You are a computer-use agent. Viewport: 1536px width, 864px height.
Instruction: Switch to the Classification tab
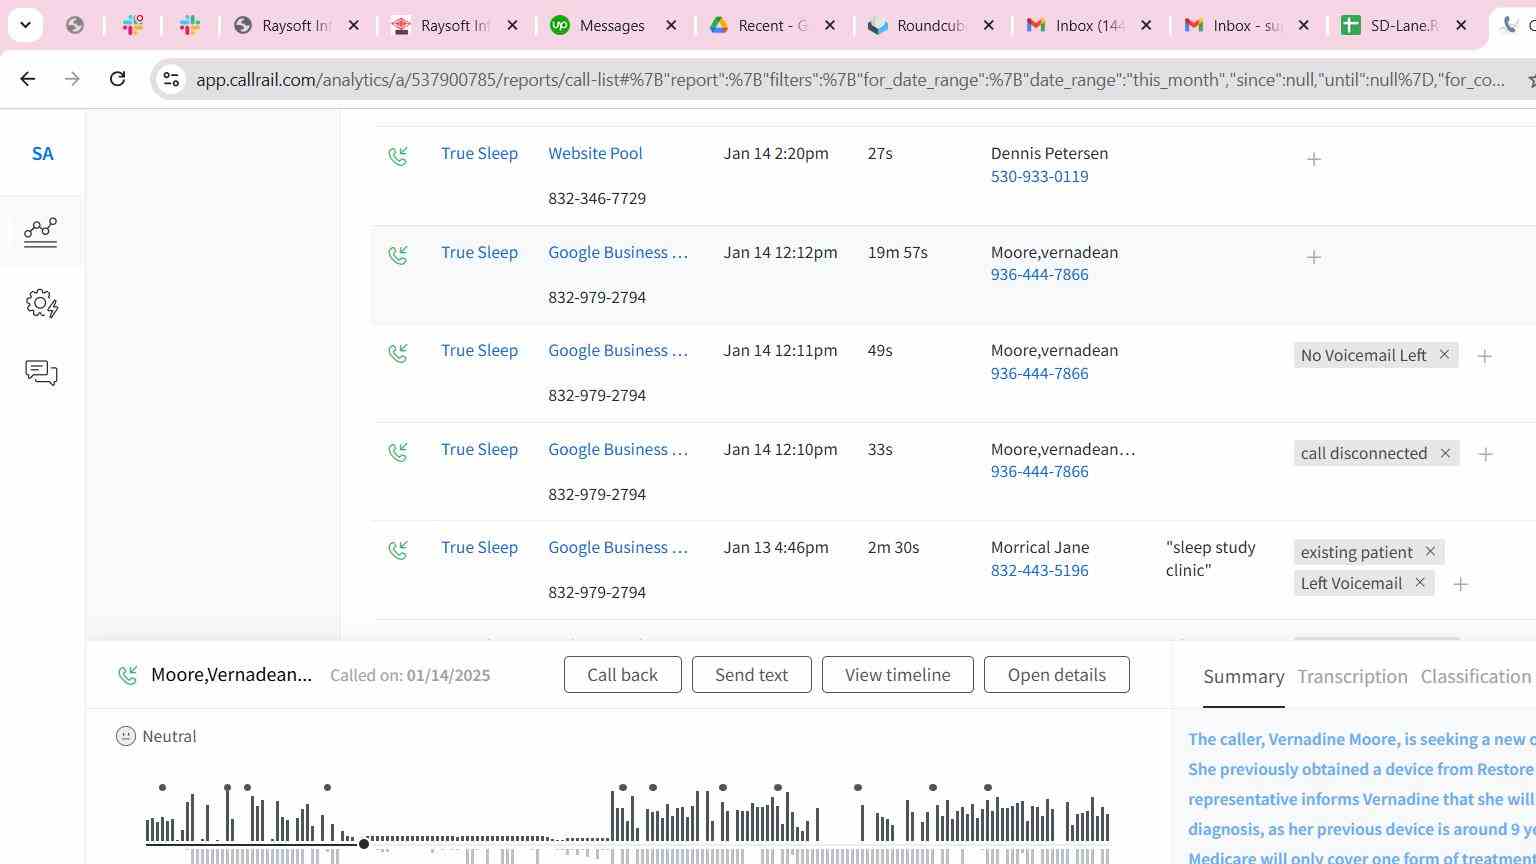[x=1475, y=677]
